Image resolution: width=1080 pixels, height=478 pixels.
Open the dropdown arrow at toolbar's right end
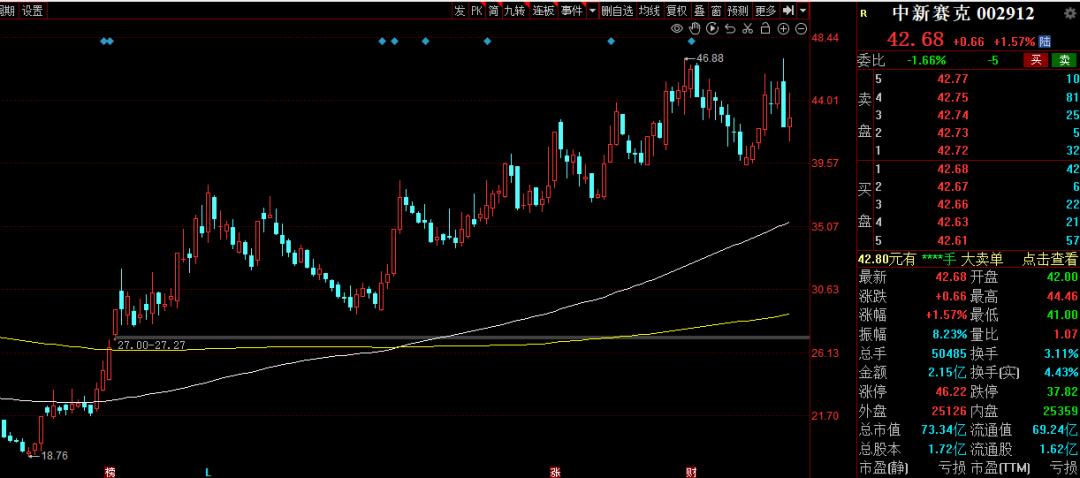803,10
